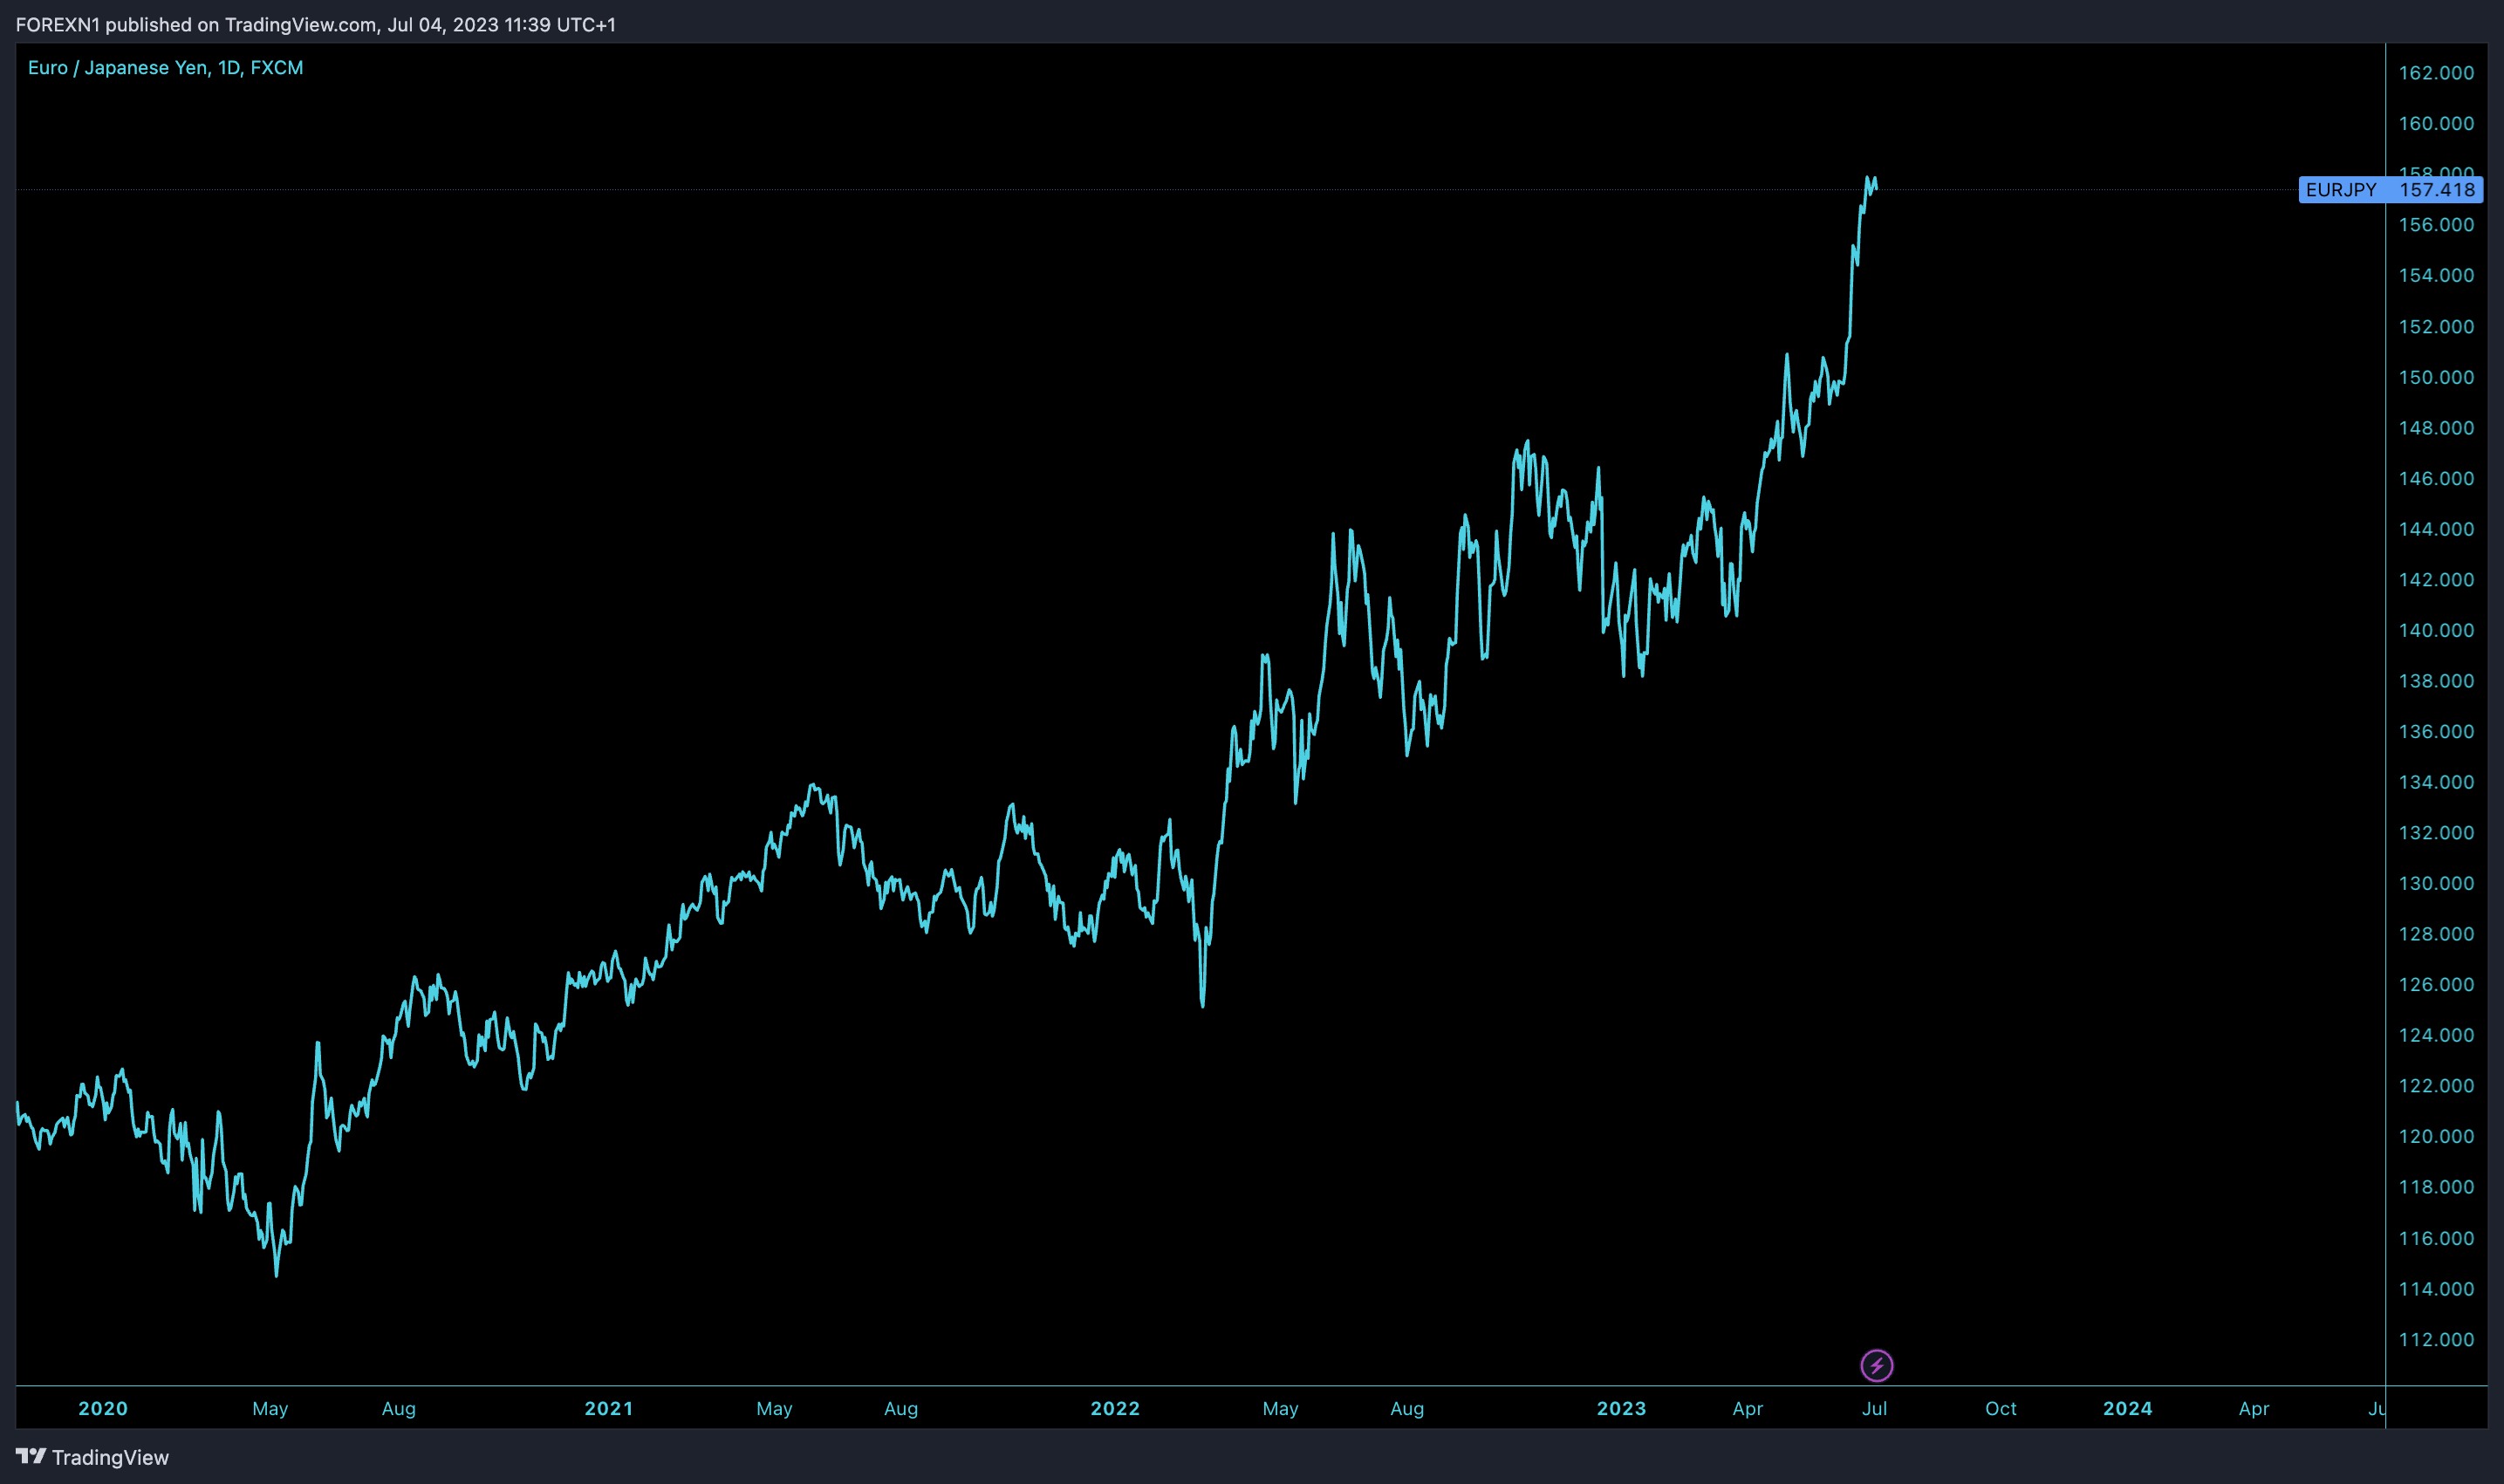Image resolution: width=2504 pixels, height=1484 pixels.
Task: Click the 118.000 price axis label
Action: [2436, 1187]
